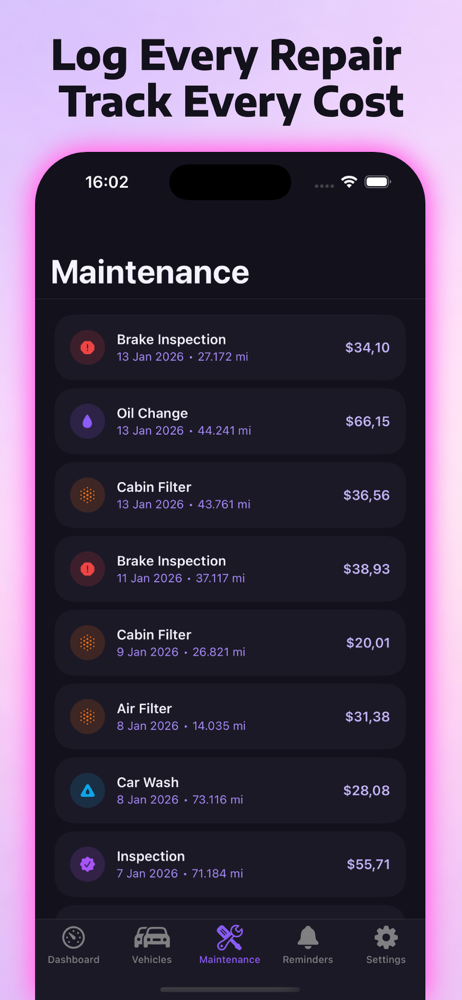Tap the Air Filter orange icon
Image resolution: width=462 pixels, height=1000 pixels.
tap(87, 717)
